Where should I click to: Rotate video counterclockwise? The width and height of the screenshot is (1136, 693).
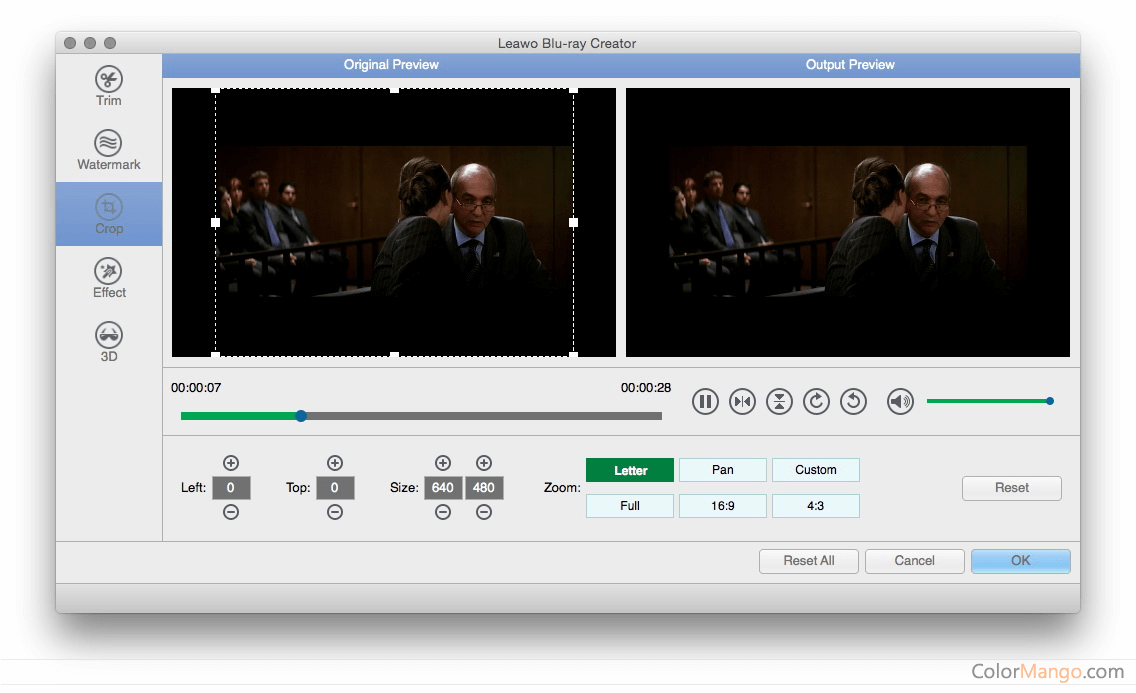[853, 402]
